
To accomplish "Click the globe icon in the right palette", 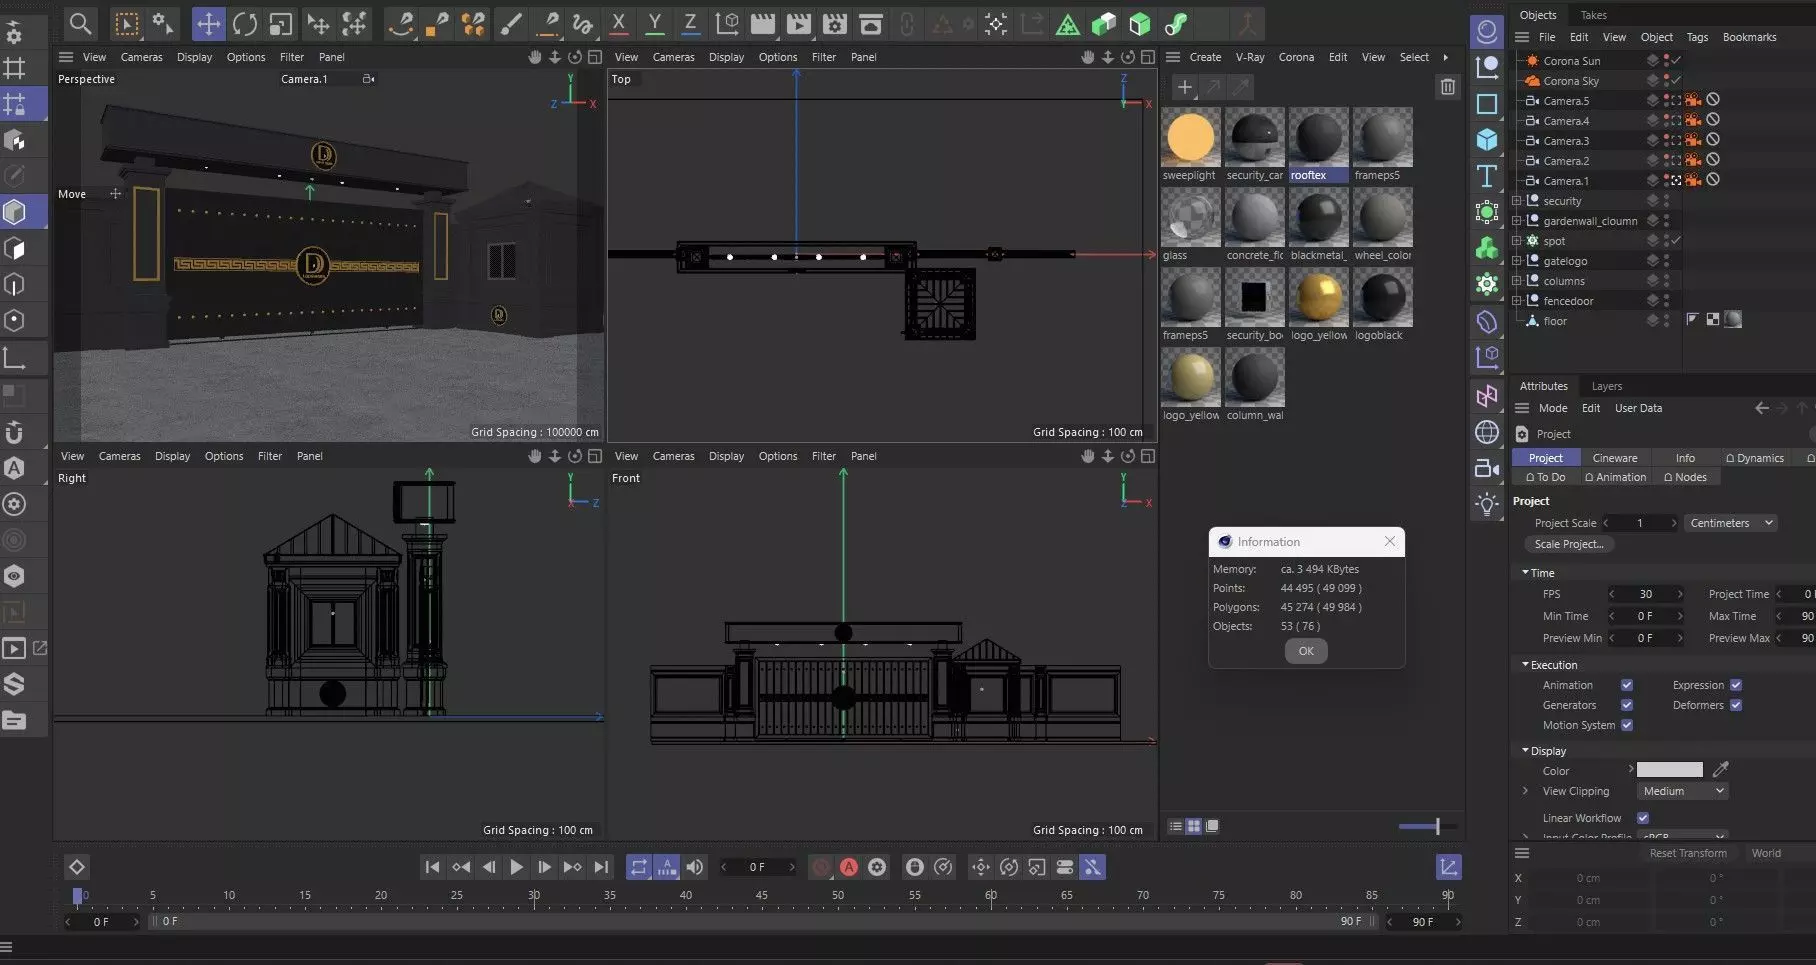I will click(x=1487, y=432).
